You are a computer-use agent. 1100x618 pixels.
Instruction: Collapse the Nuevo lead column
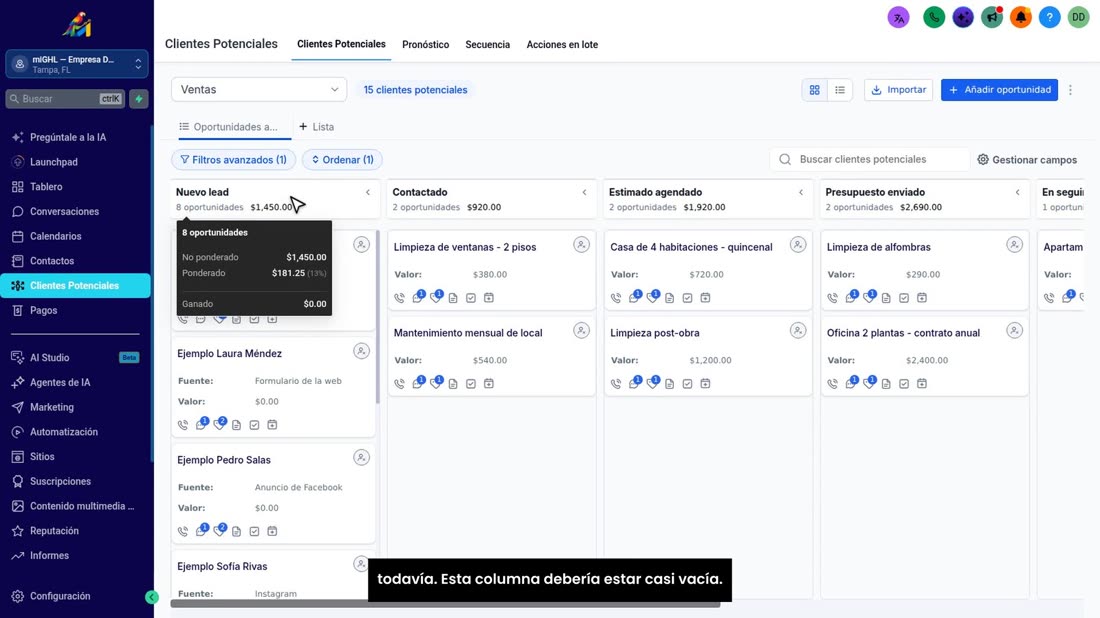tap(368, 192)
